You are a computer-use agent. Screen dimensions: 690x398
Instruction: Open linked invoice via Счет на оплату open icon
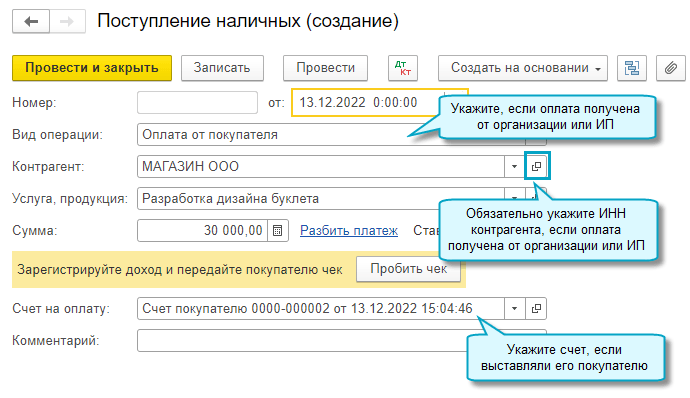click(536, 309)
